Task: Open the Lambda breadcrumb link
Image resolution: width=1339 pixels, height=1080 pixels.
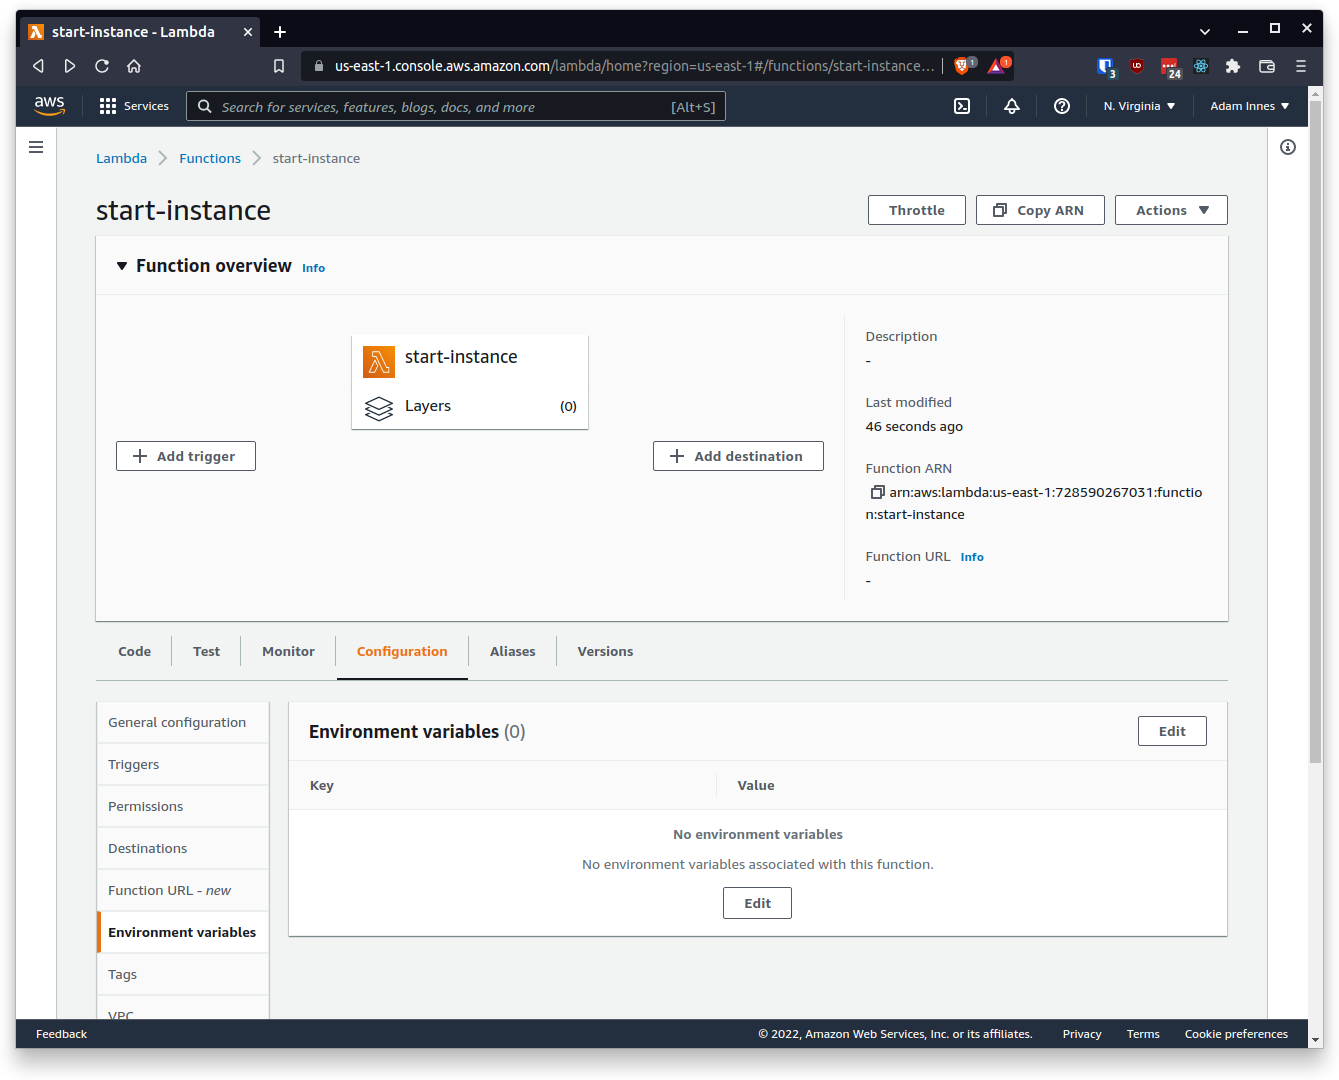Action: [121, 158]
